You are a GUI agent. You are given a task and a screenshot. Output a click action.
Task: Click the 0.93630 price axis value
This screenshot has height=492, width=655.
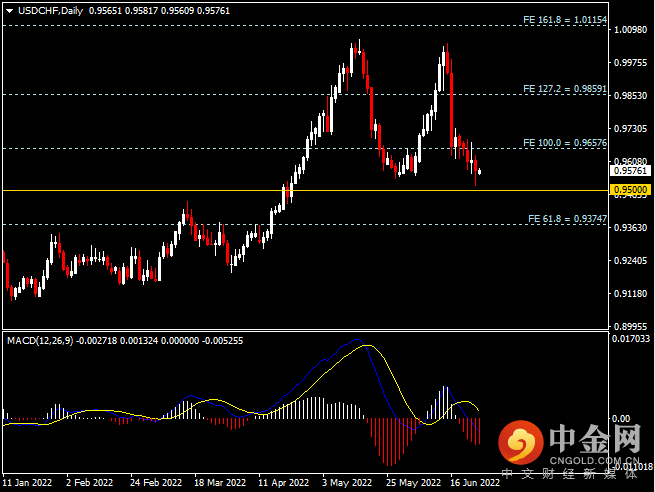(x=630, y=228)
